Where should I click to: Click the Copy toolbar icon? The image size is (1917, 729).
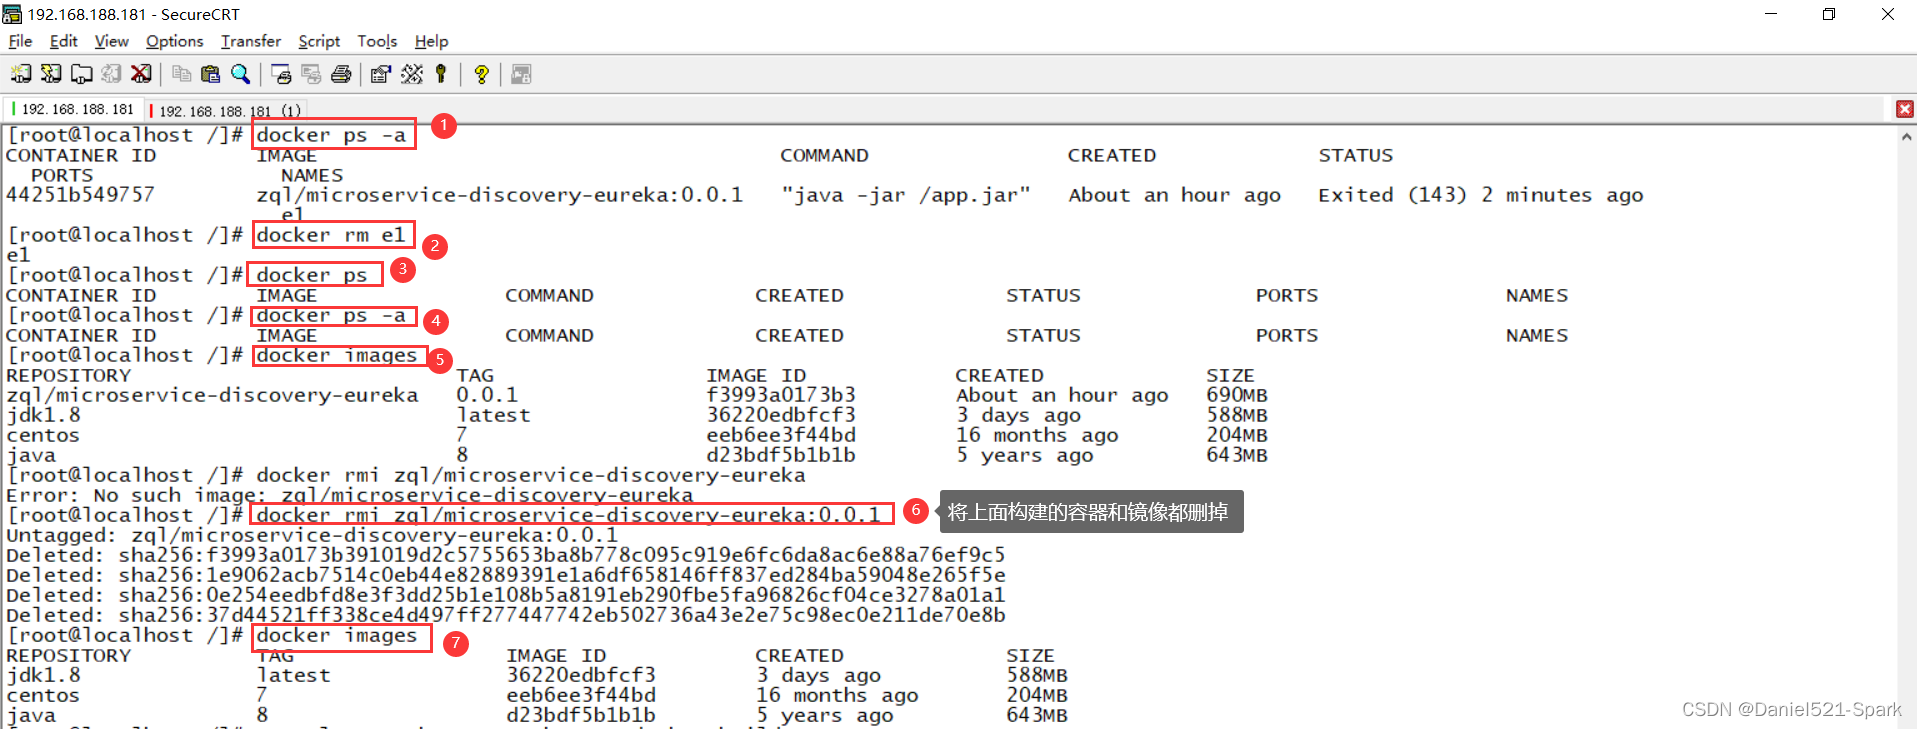pos(181,74)
